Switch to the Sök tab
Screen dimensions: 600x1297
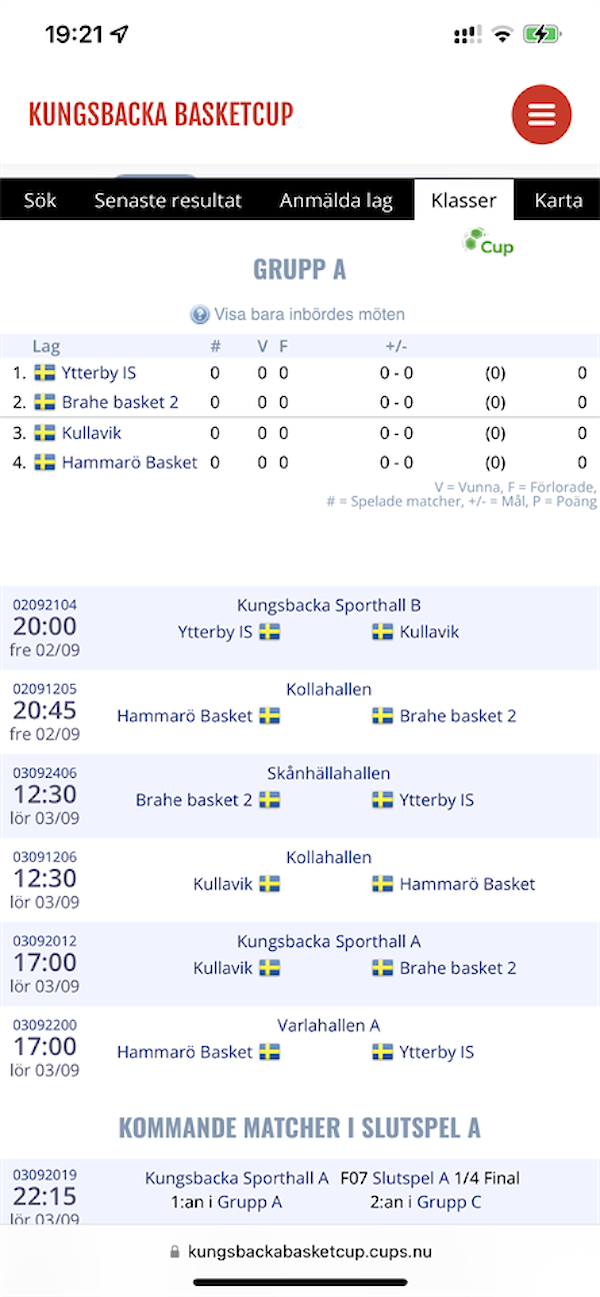pyautogui.click(x=40, y=200)
